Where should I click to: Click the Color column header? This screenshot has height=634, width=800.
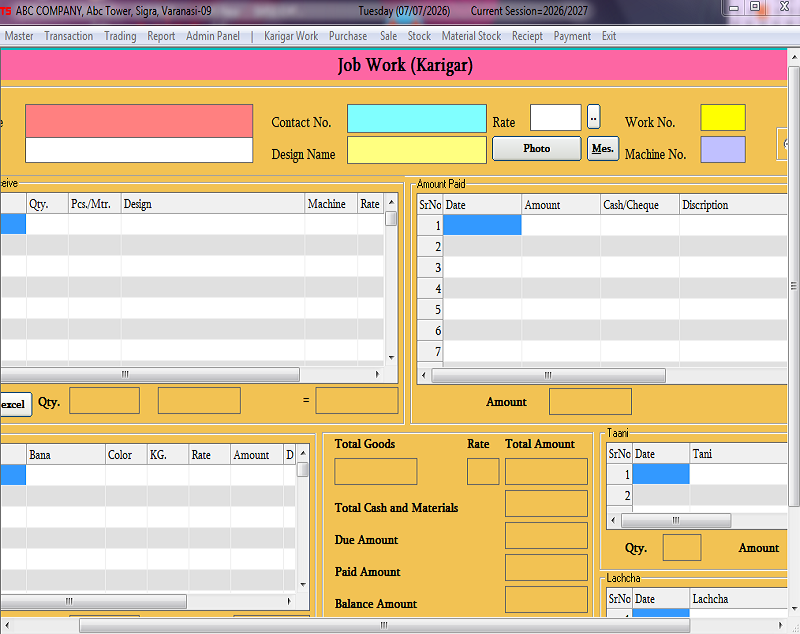click(x=126, y=454)
